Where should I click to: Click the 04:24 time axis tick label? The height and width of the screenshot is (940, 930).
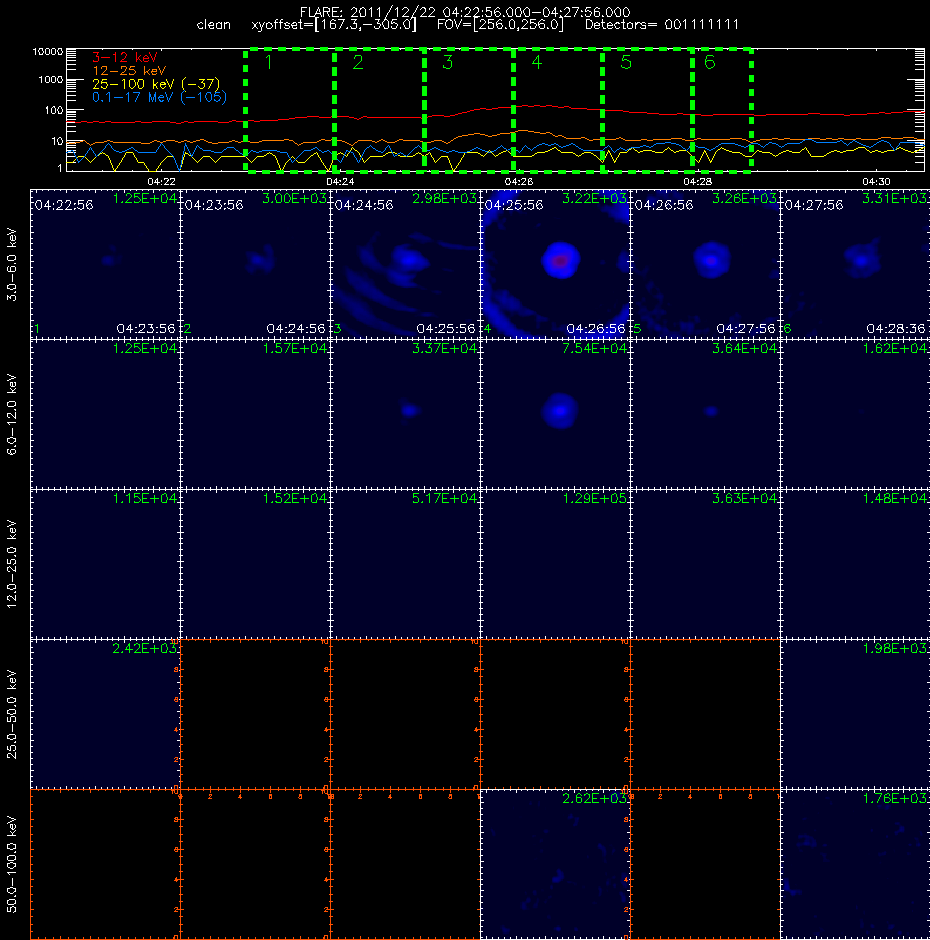340,181
